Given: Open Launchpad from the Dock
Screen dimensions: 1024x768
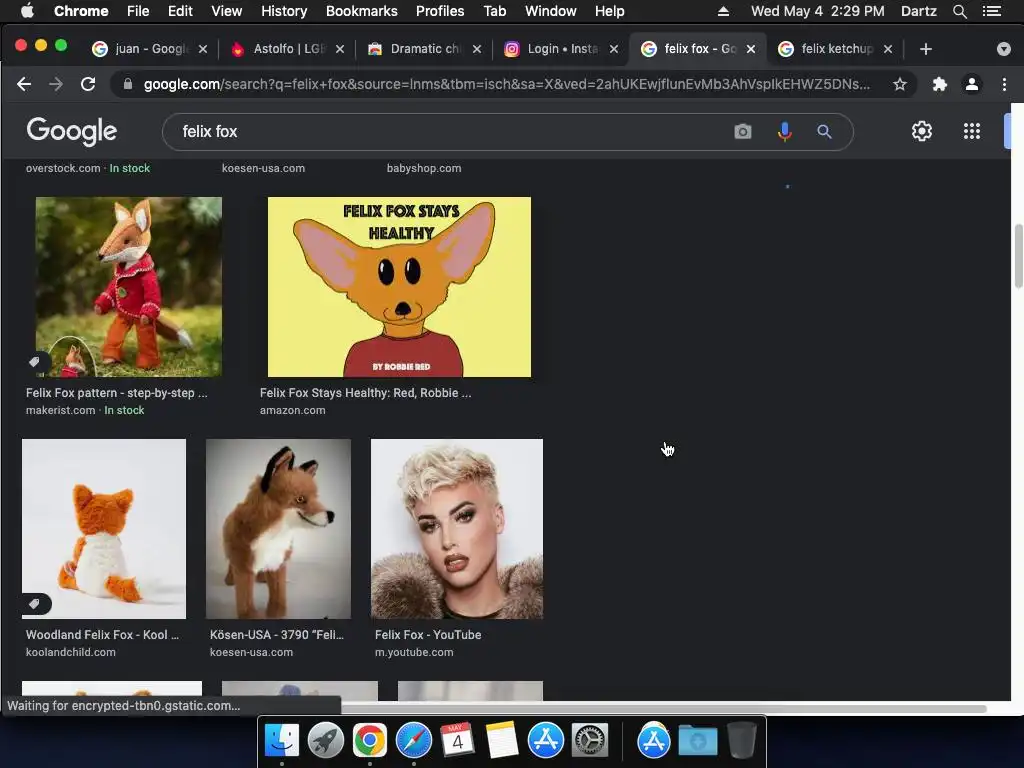Looking at the screenshot, I should pyautogui.click(x=326, y=741).
